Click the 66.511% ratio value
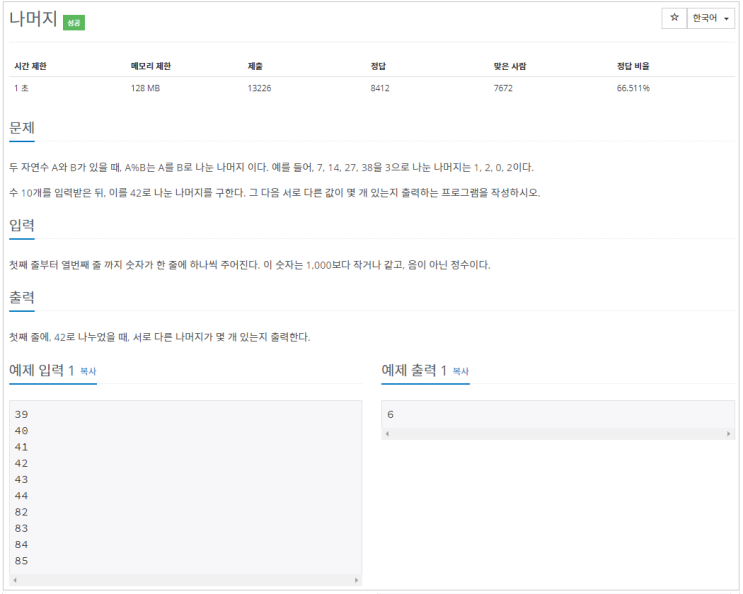This screenshot has width=743, height=594. 633,88
